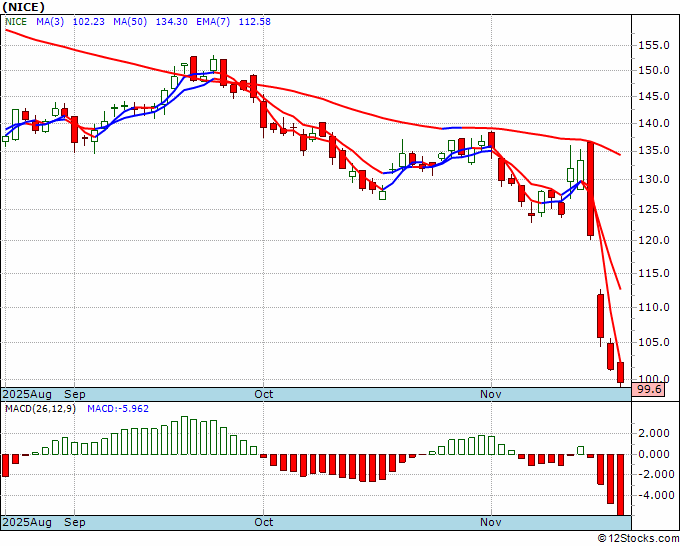Viewport: 680px width, 546px height.
Task: Click Oct on the price chart date axis
Action: coord(264,394)
